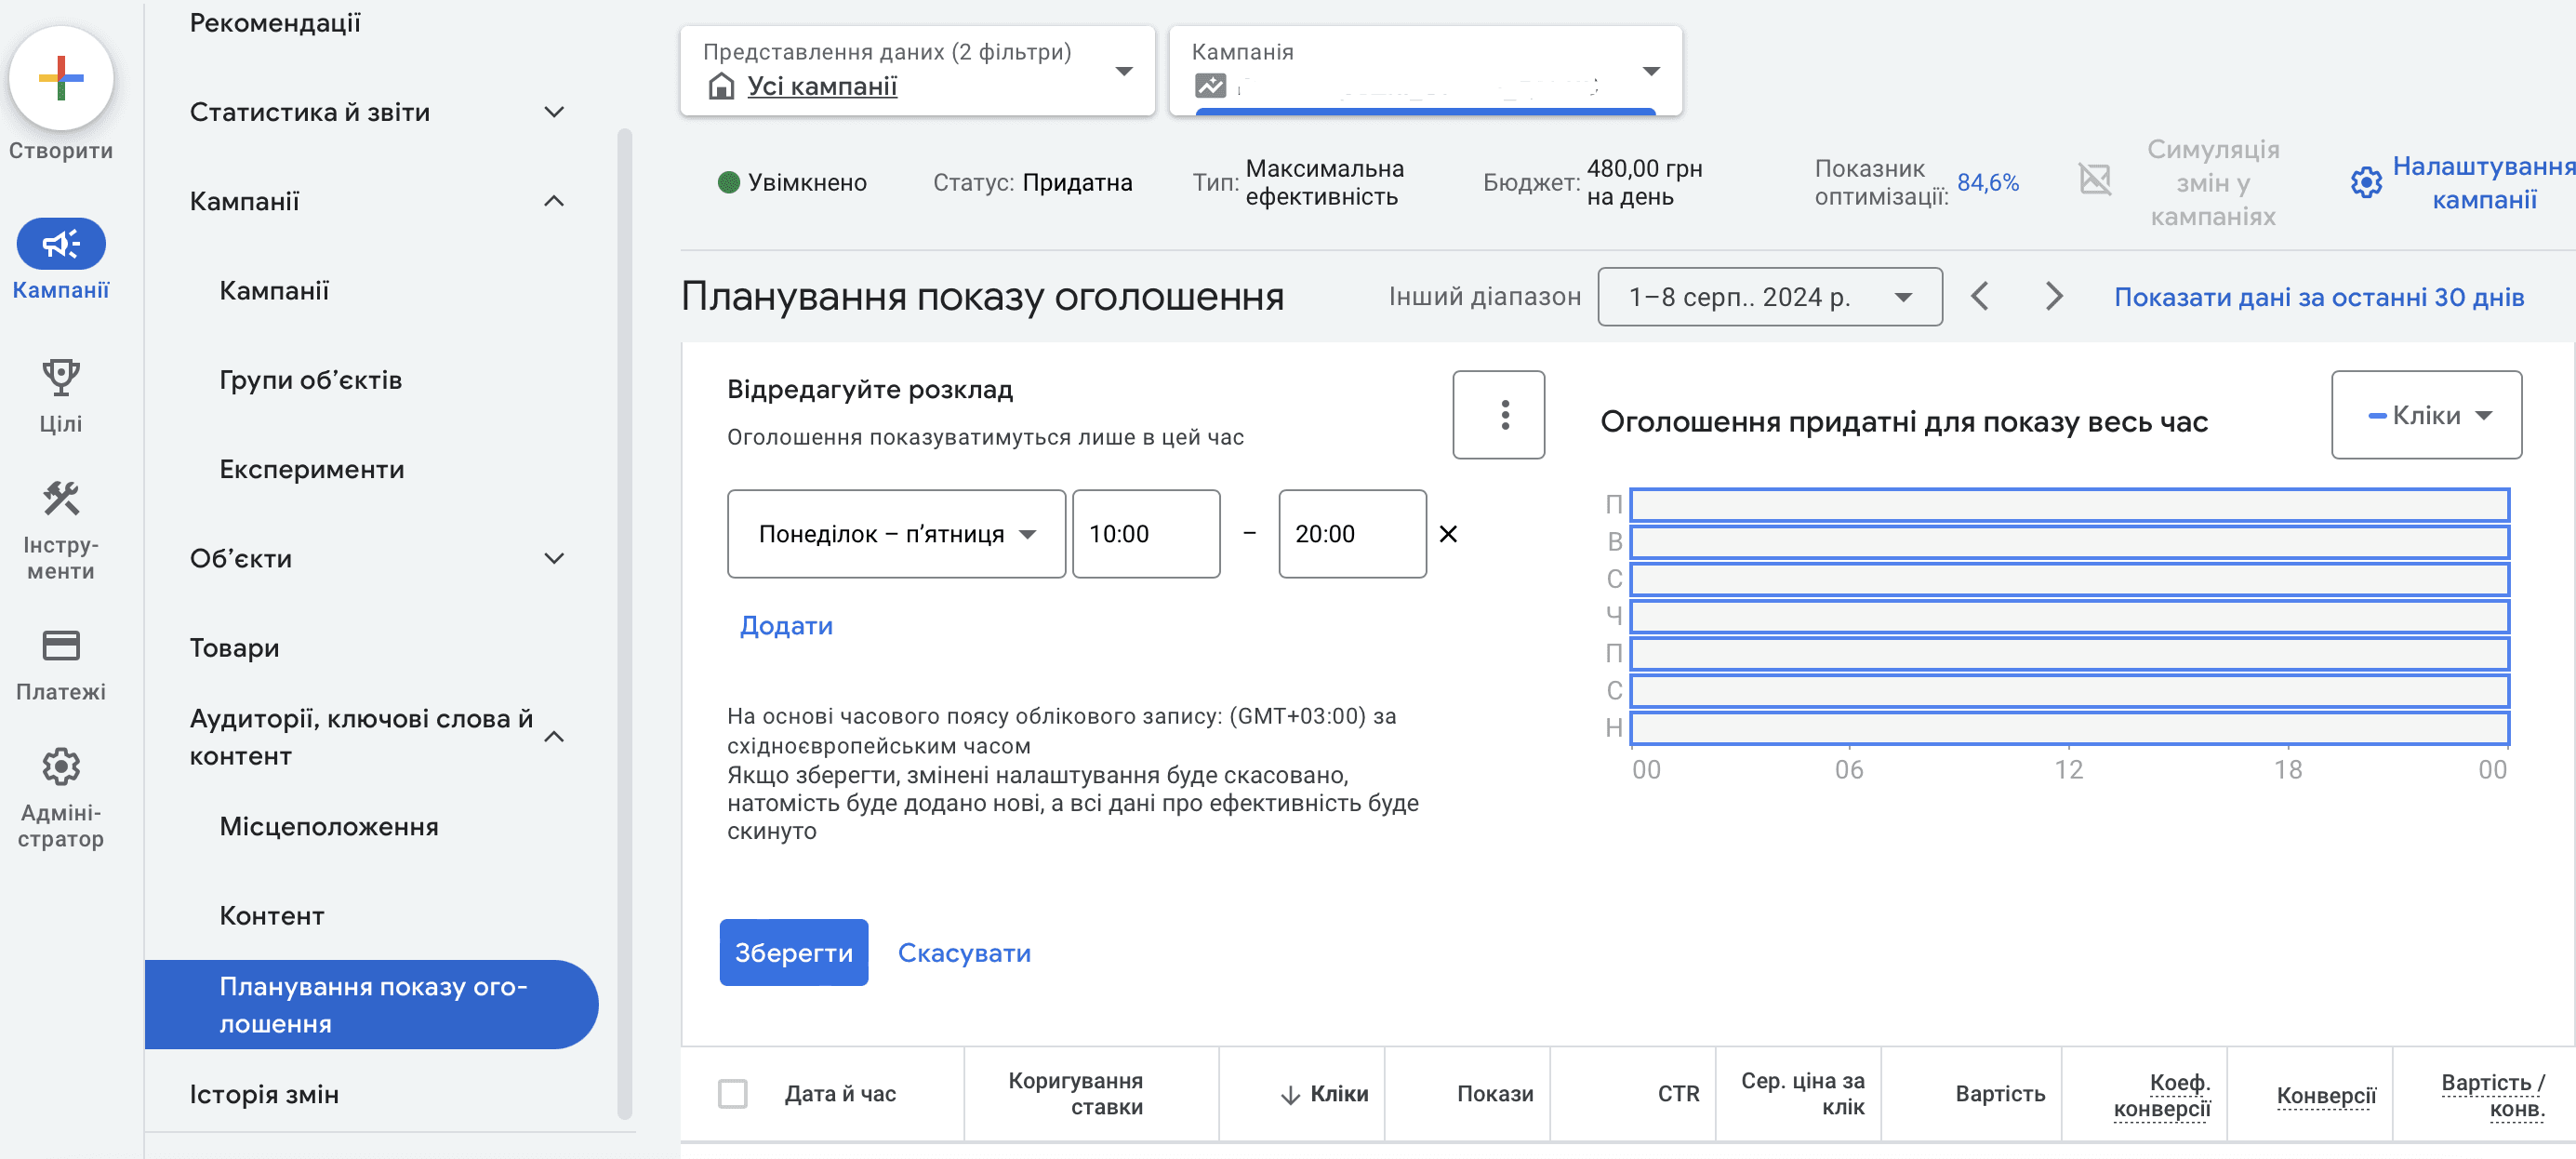Open Кампанії submenu item

click(274, 291)
